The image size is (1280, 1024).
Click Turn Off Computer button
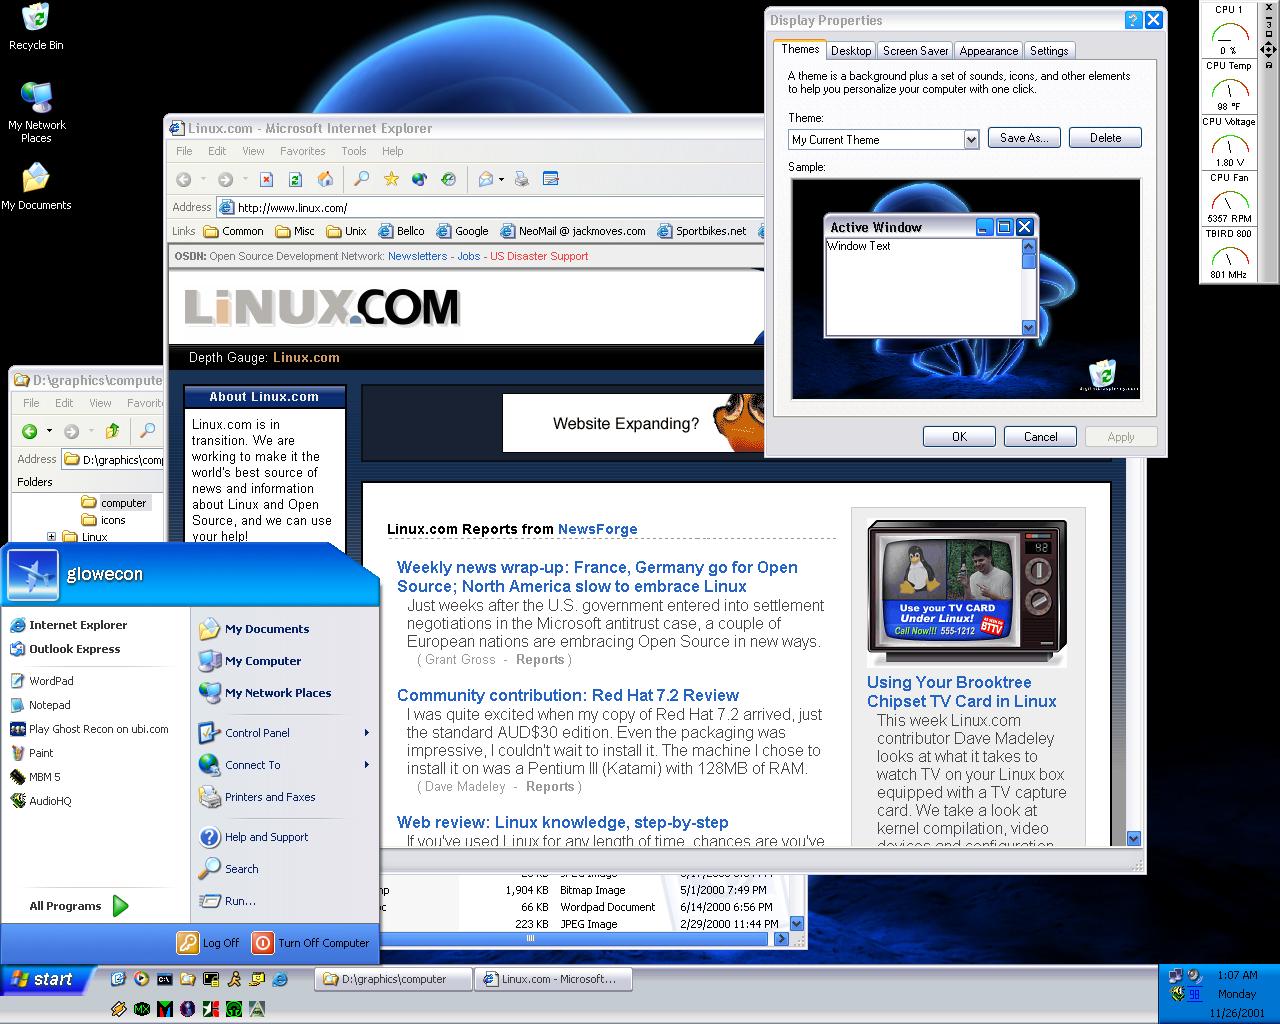pos(311,943)
